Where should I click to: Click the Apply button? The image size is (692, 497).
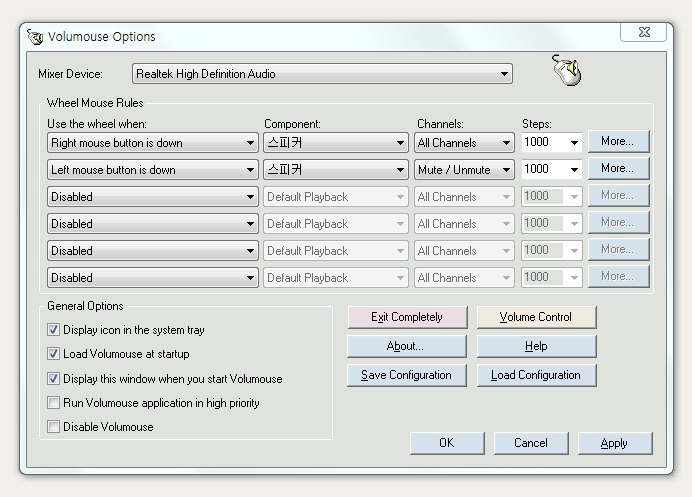615,443
